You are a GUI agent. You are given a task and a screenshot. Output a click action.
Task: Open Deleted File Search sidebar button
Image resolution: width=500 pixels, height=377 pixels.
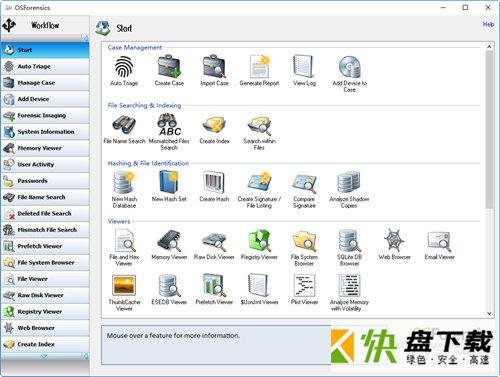(45, 213)
